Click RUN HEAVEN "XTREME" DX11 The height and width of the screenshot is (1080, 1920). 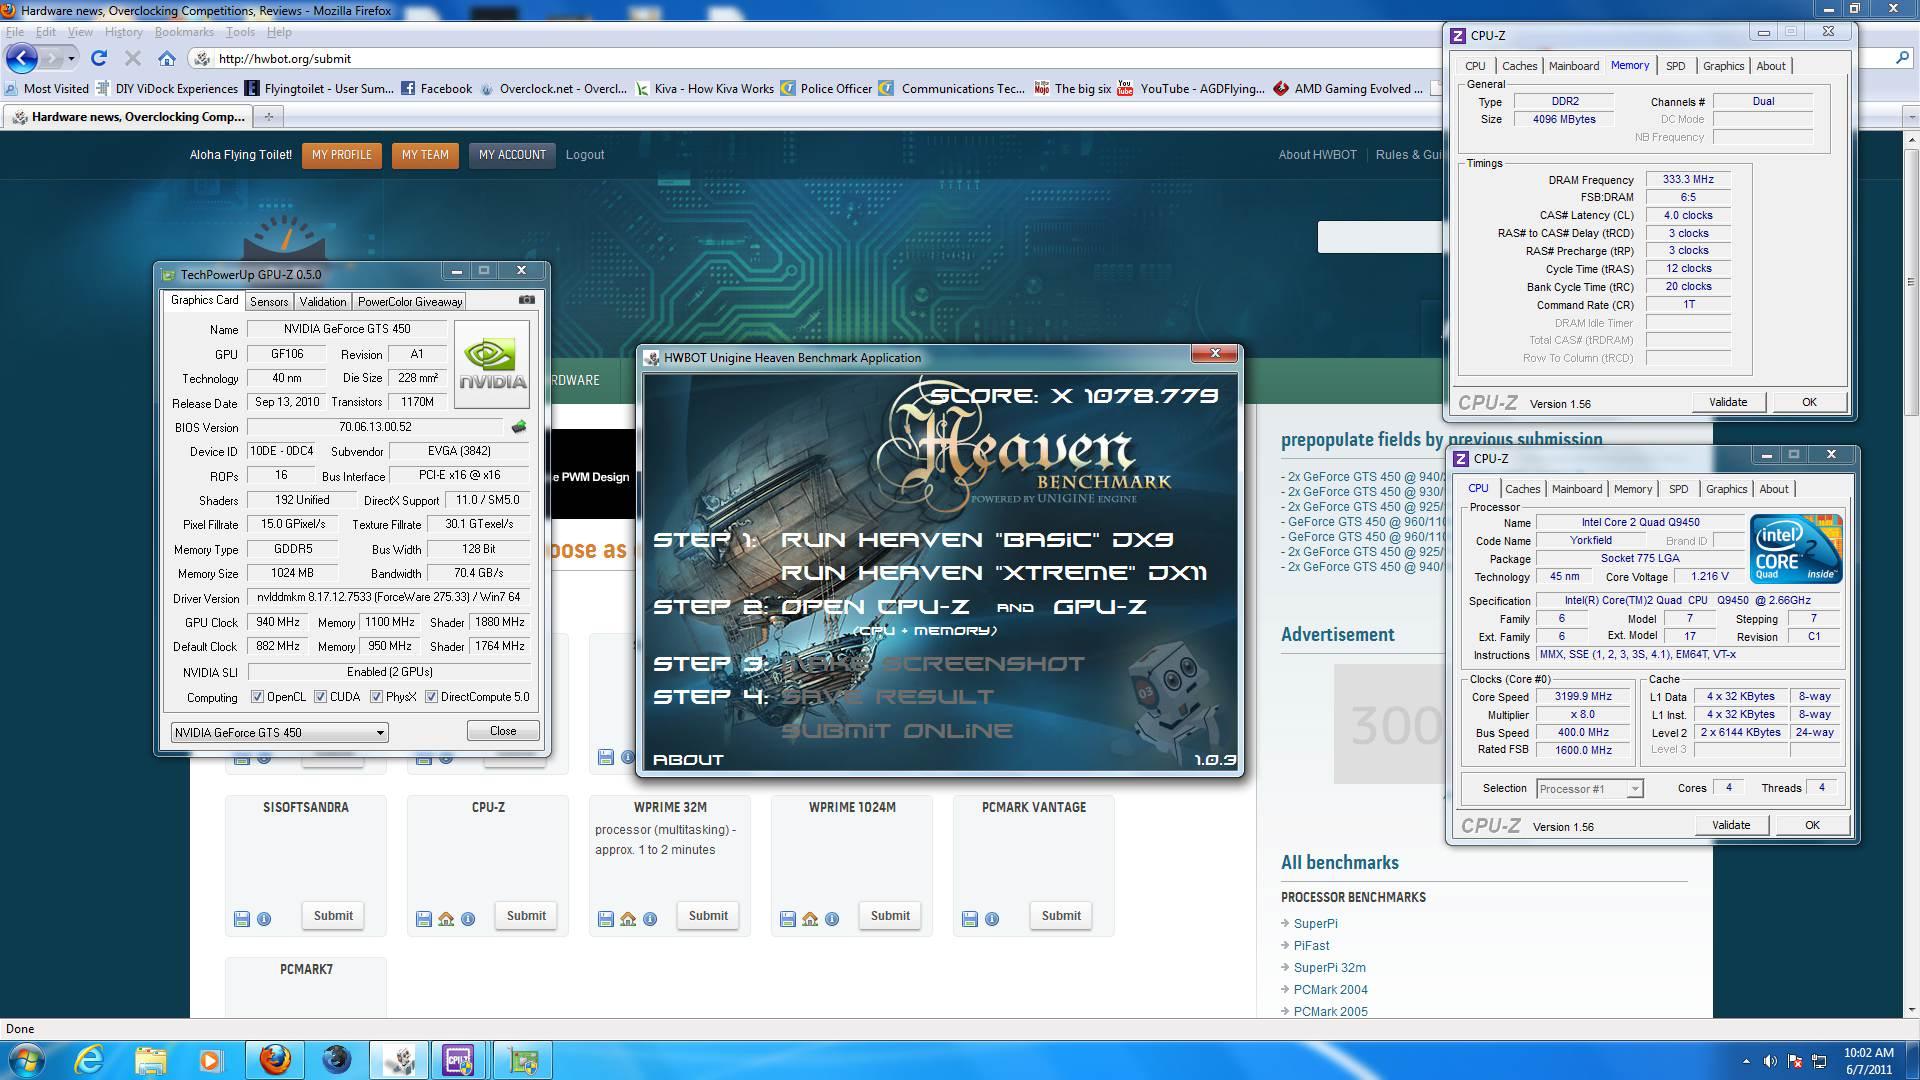pyautogui.click(x=994, y=573)
